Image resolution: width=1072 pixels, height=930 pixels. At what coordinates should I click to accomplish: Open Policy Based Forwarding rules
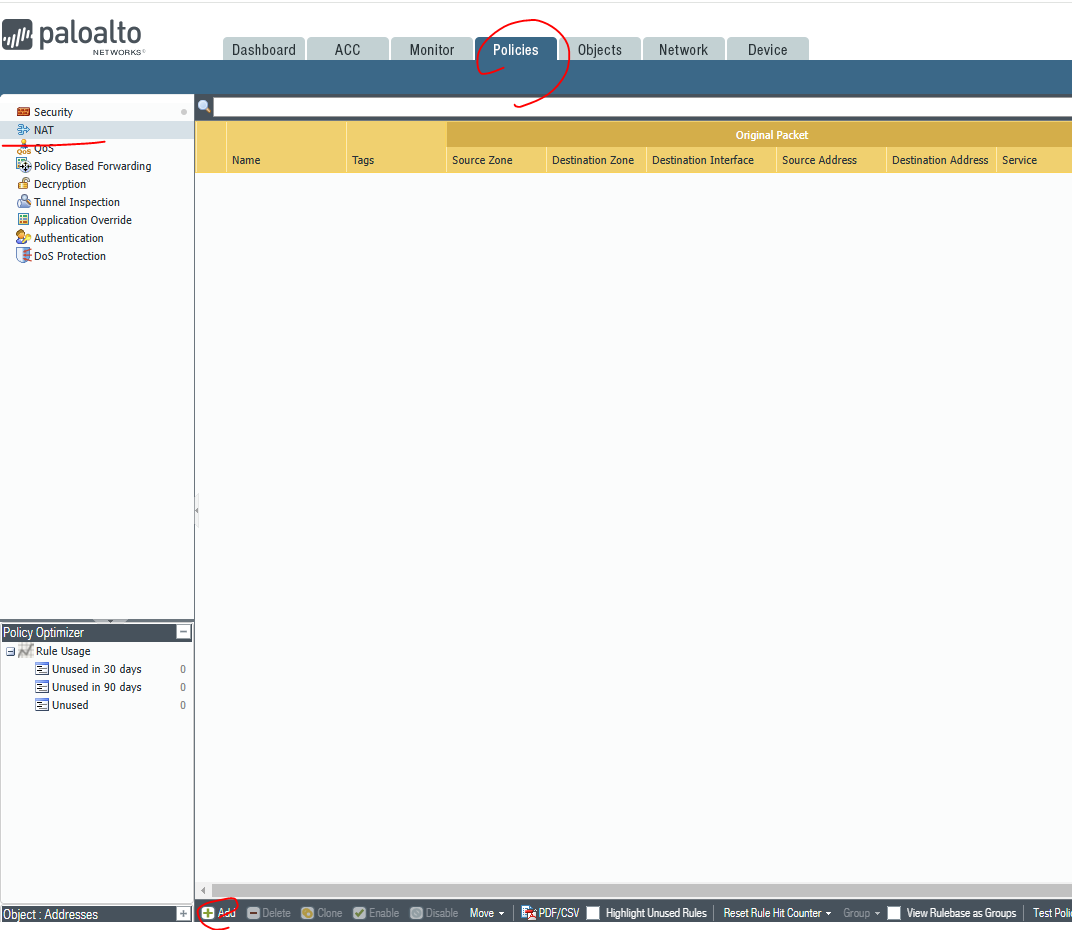click(x=92, y=165)
